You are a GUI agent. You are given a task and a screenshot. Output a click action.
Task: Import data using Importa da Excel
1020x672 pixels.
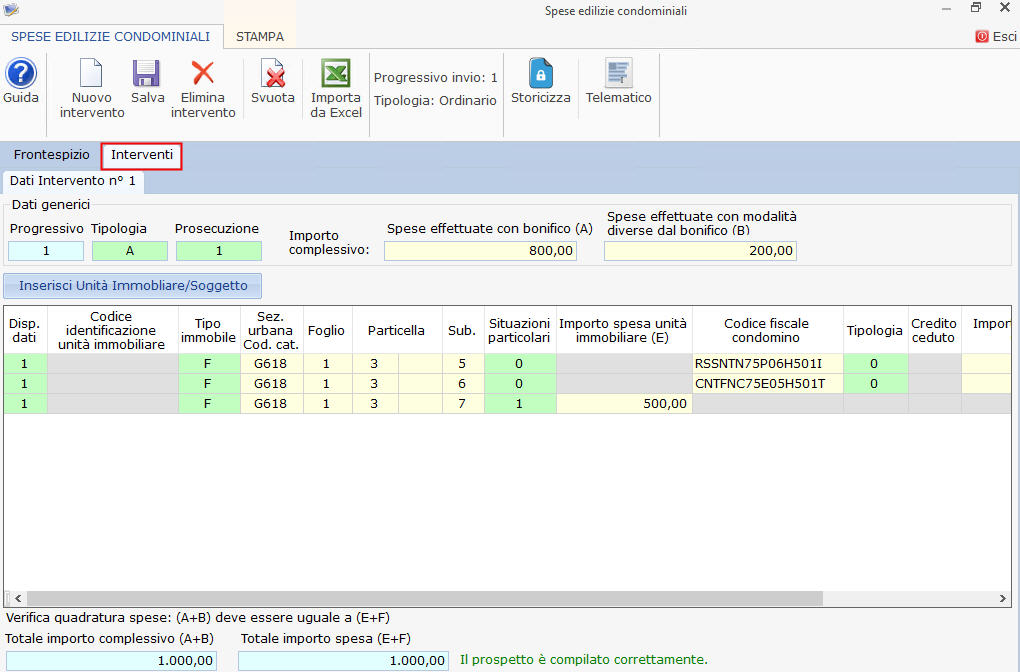[x=336, y=88]
